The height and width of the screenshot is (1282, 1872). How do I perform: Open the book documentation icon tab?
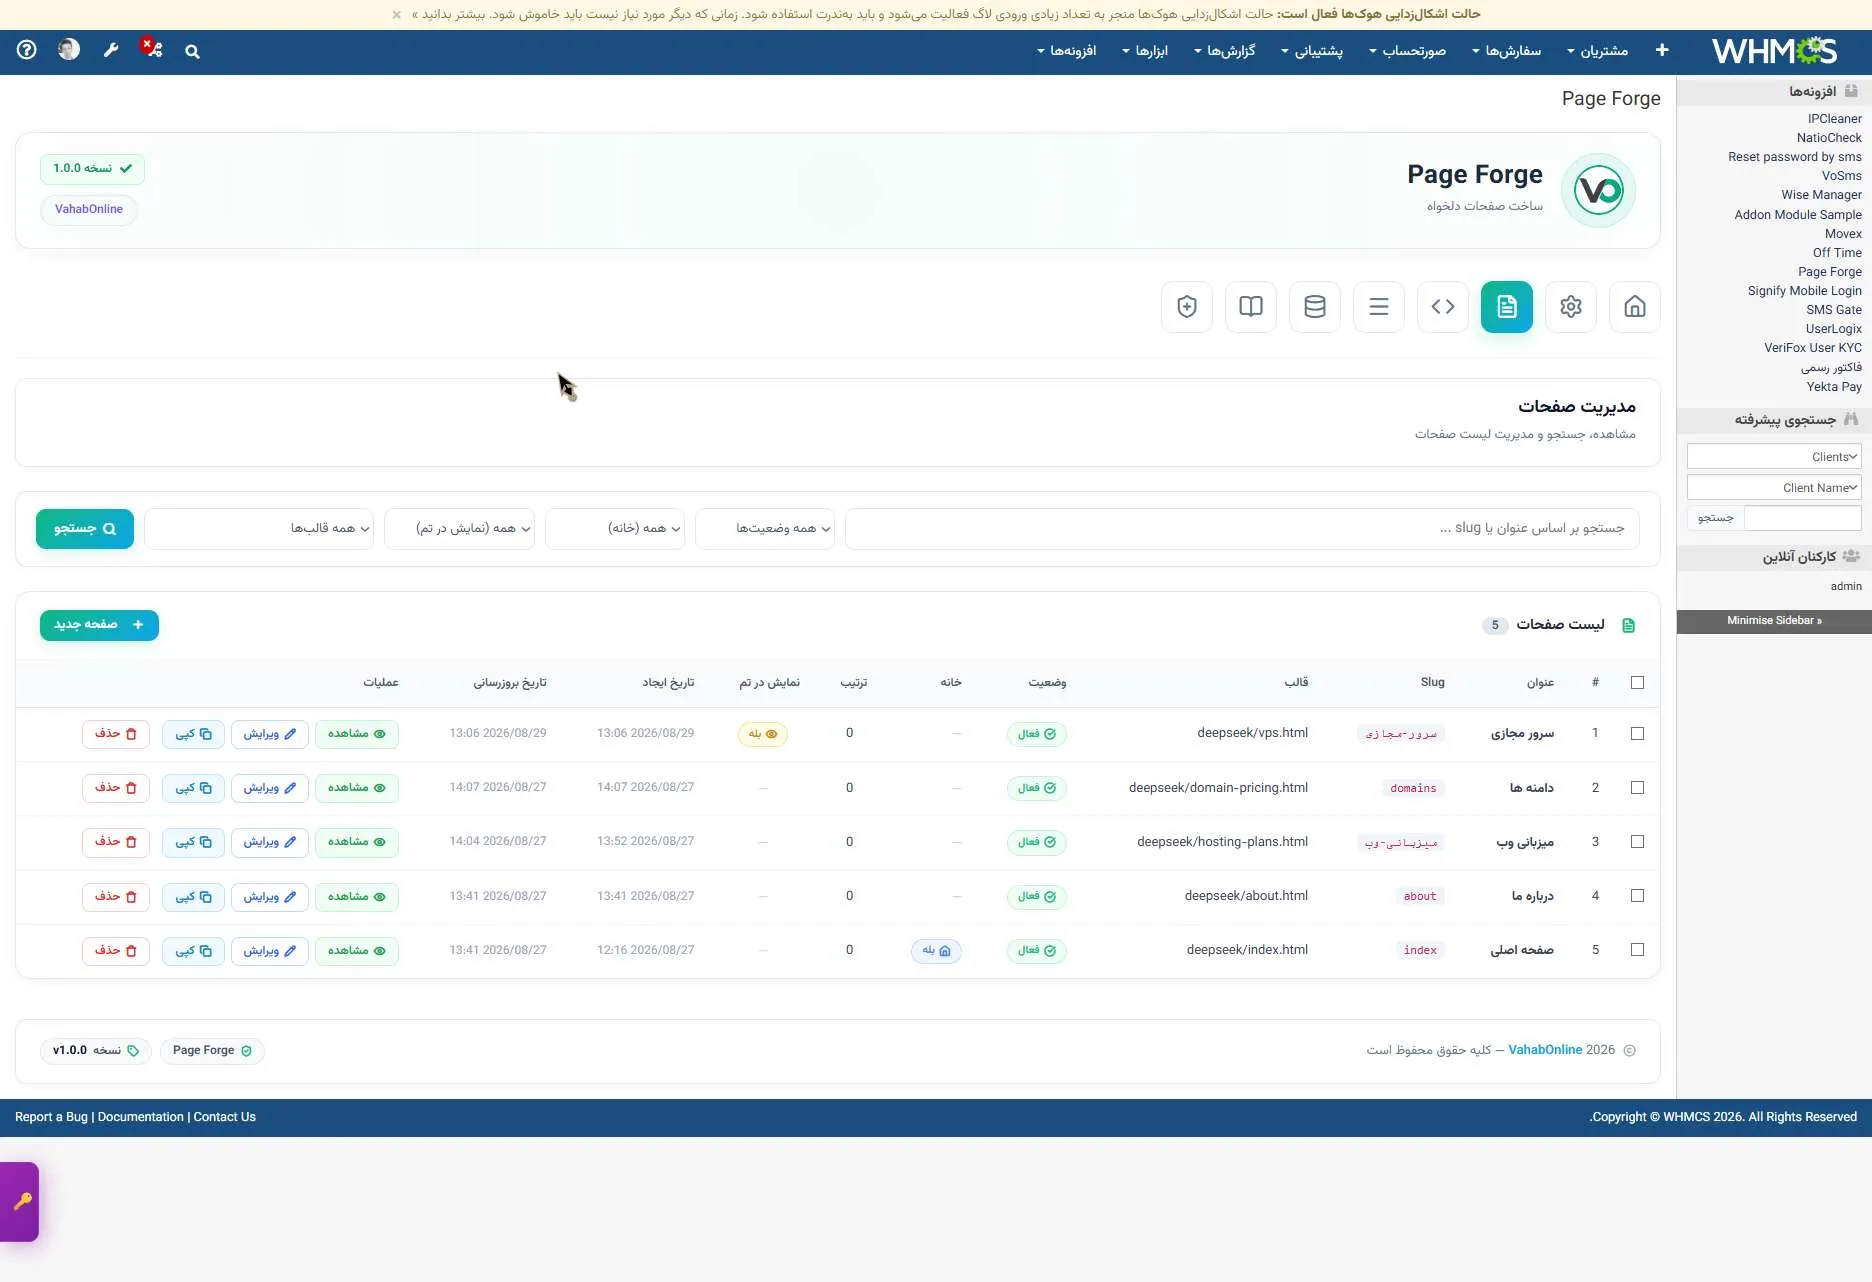pyautogui.click(x=1250, y=307)
